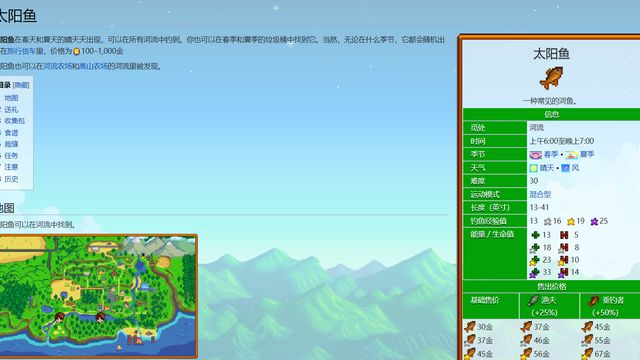This screenshot has height=360, width=640.
Task: Click the sunfish icon beside 55金
Action: pos(587,340)
